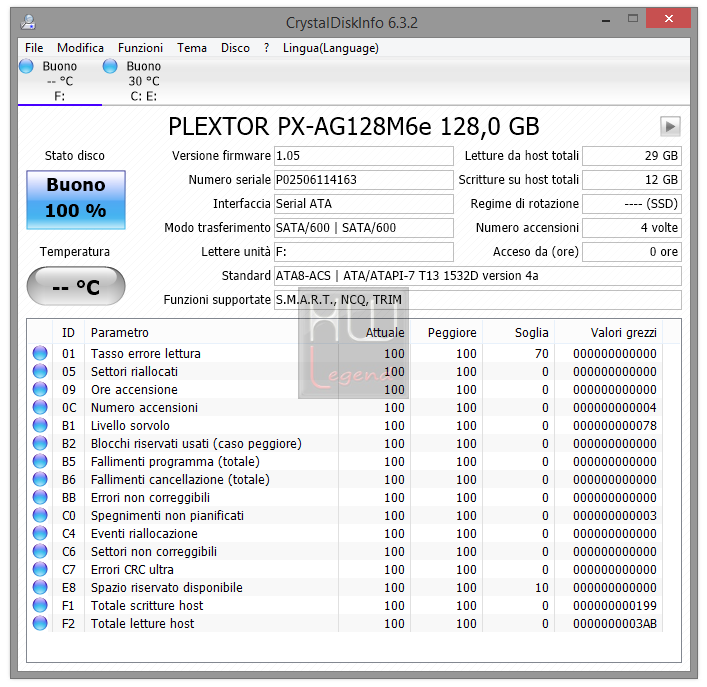
Task: Click status orb of Eventi riallocazione row
Action: [x=40, y=533]
